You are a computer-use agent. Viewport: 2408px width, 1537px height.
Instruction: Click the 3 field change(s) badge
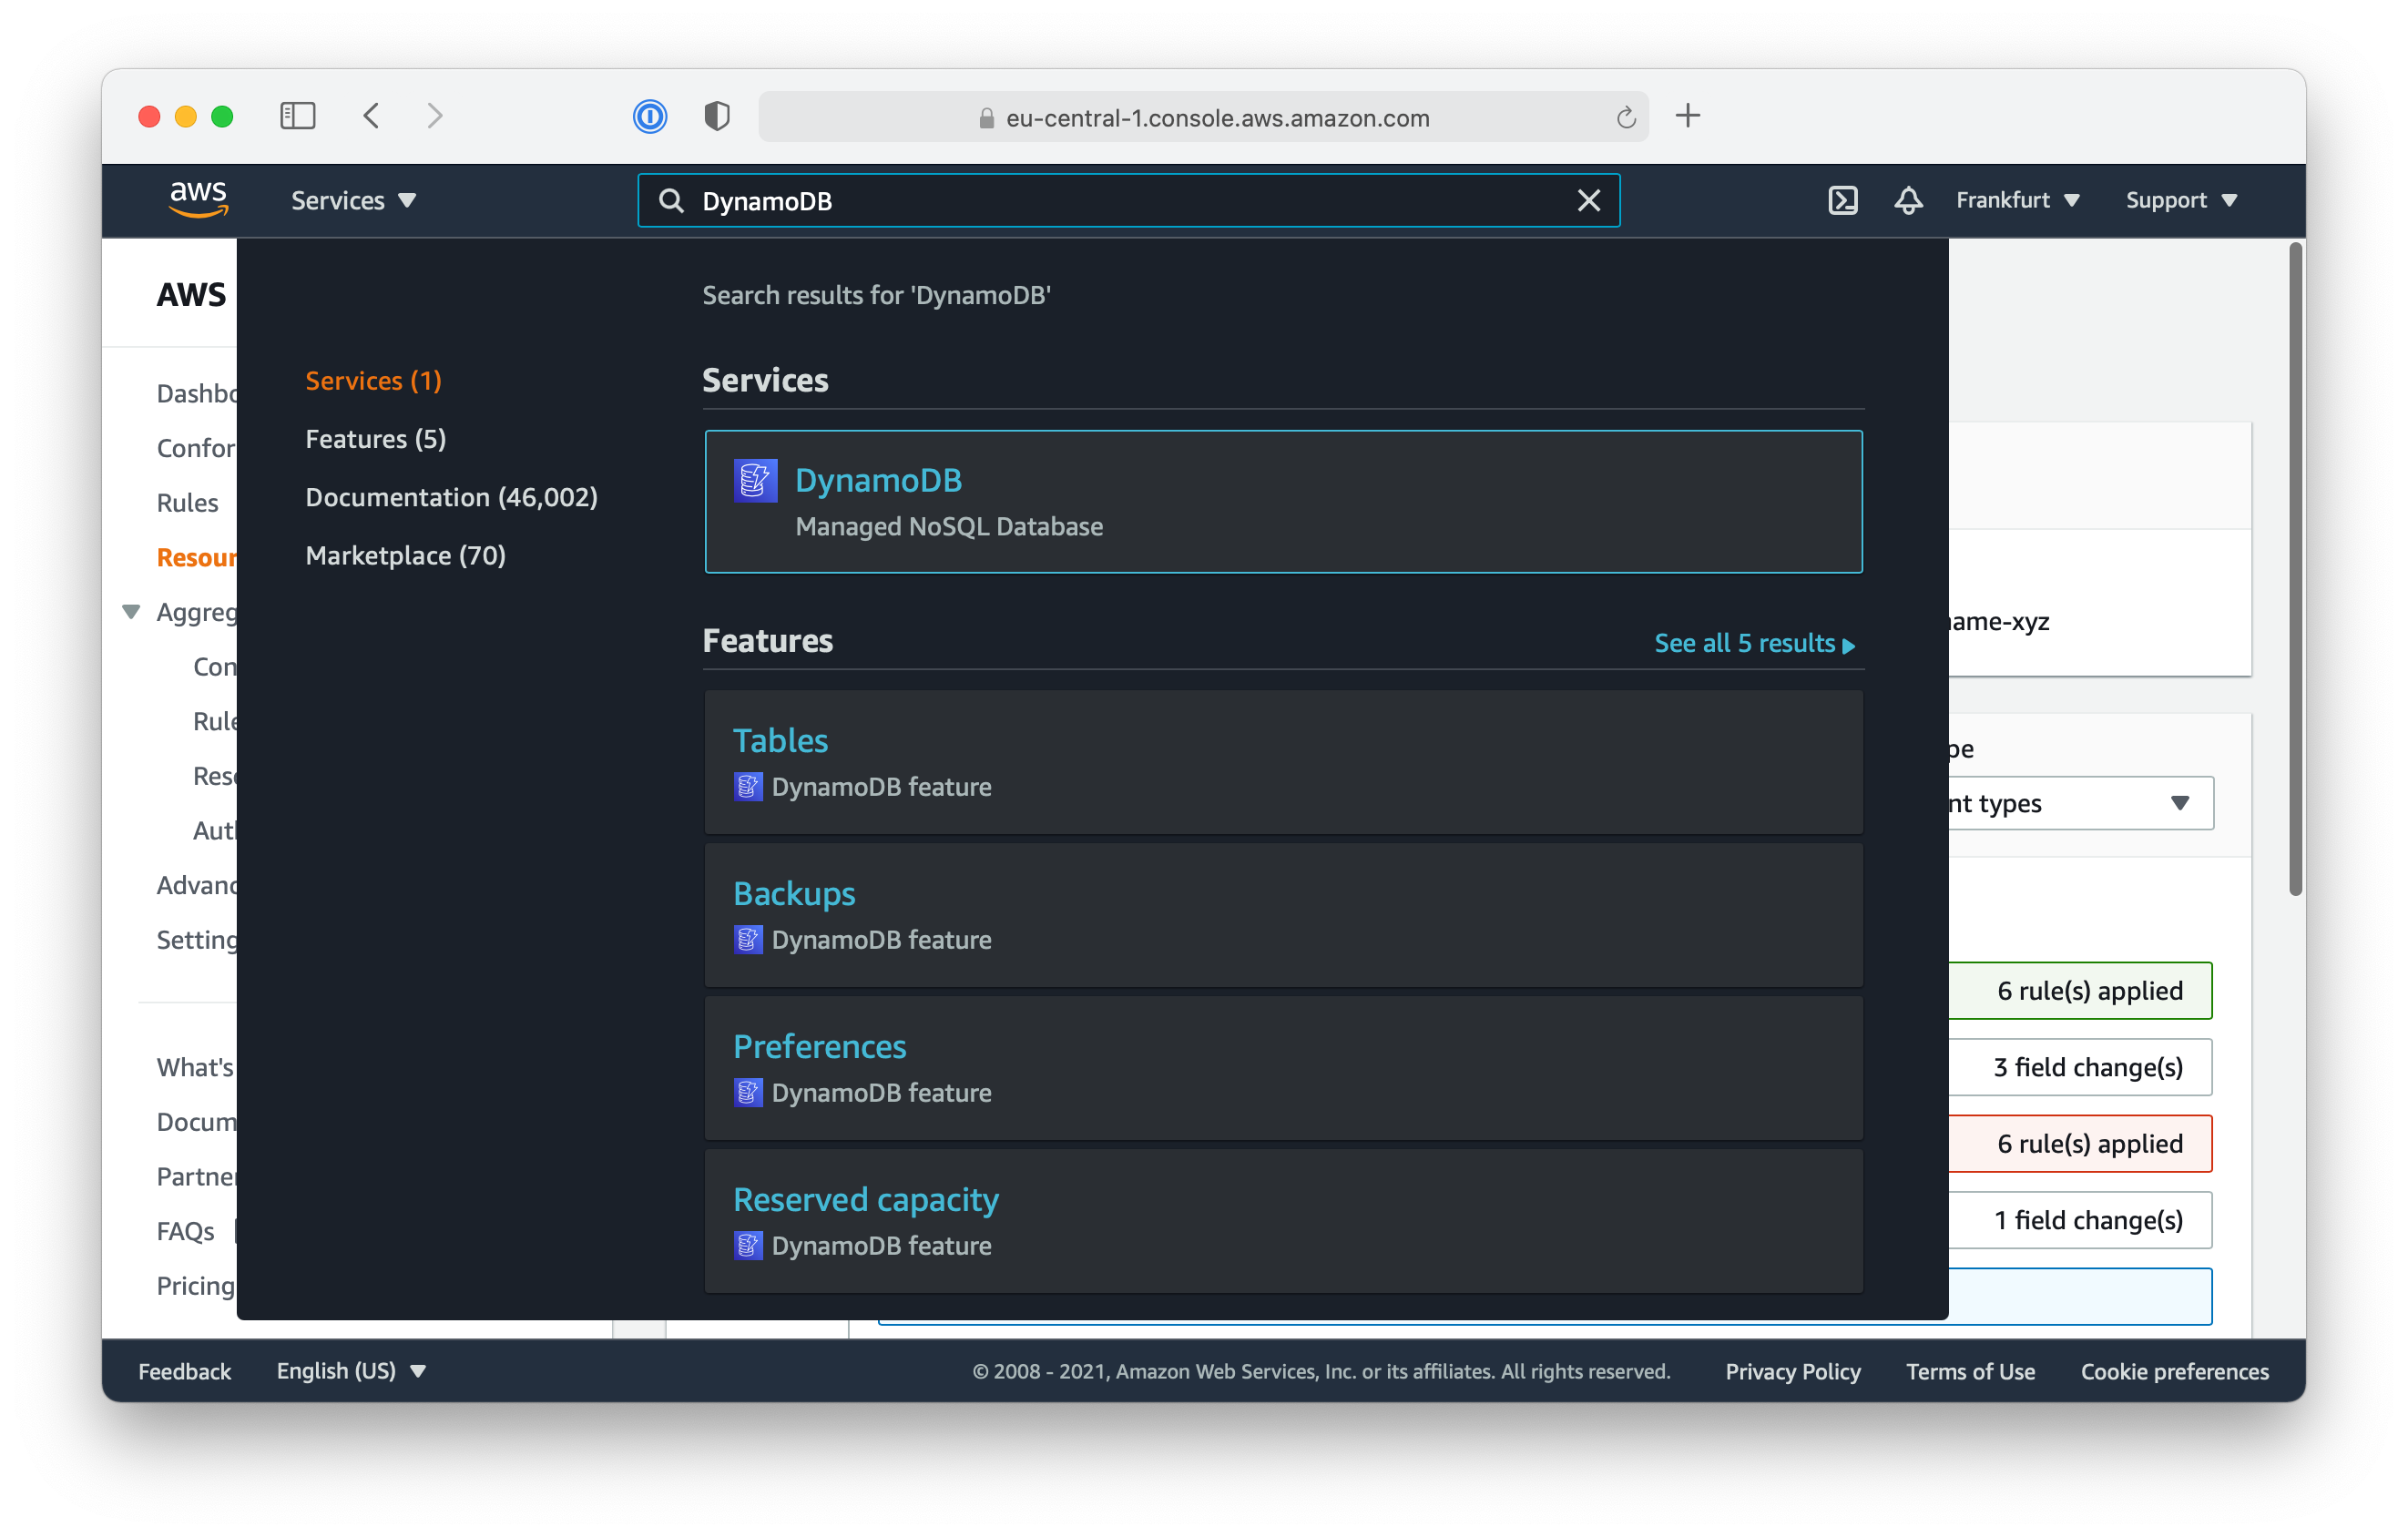tap(2080, 1068)
